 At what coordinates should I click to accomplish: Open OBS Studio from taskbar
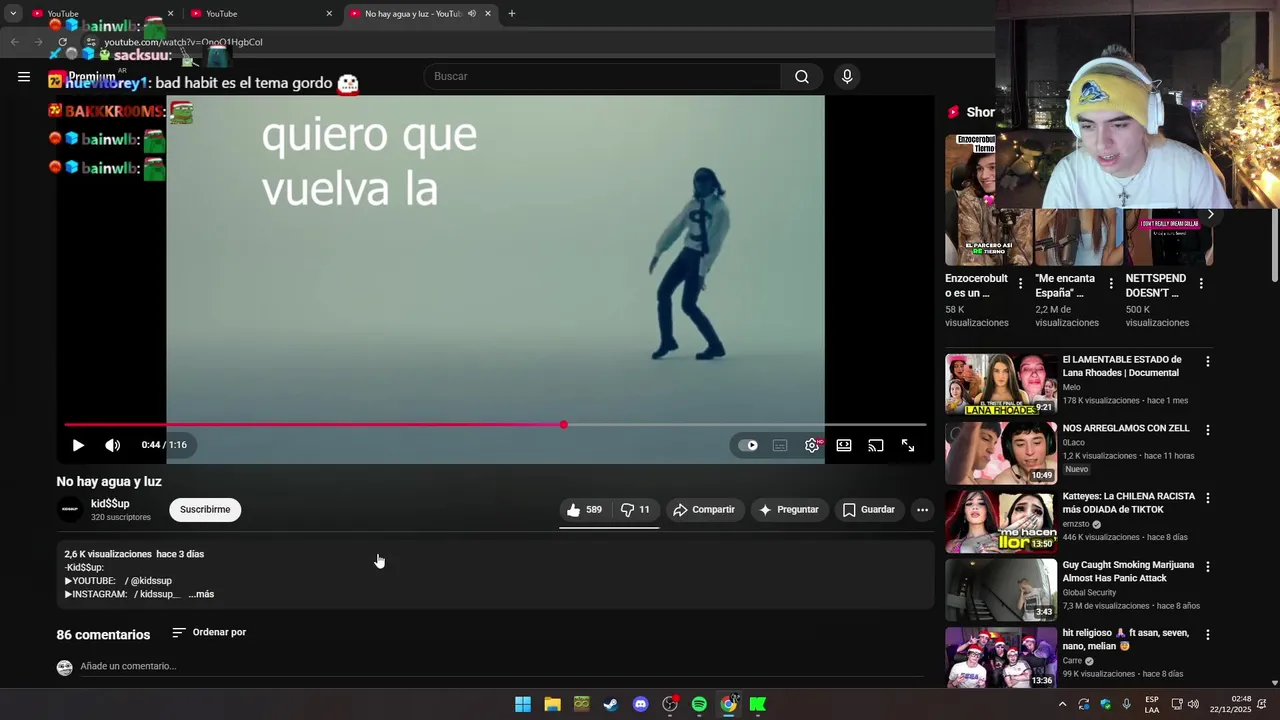point(670,704)
